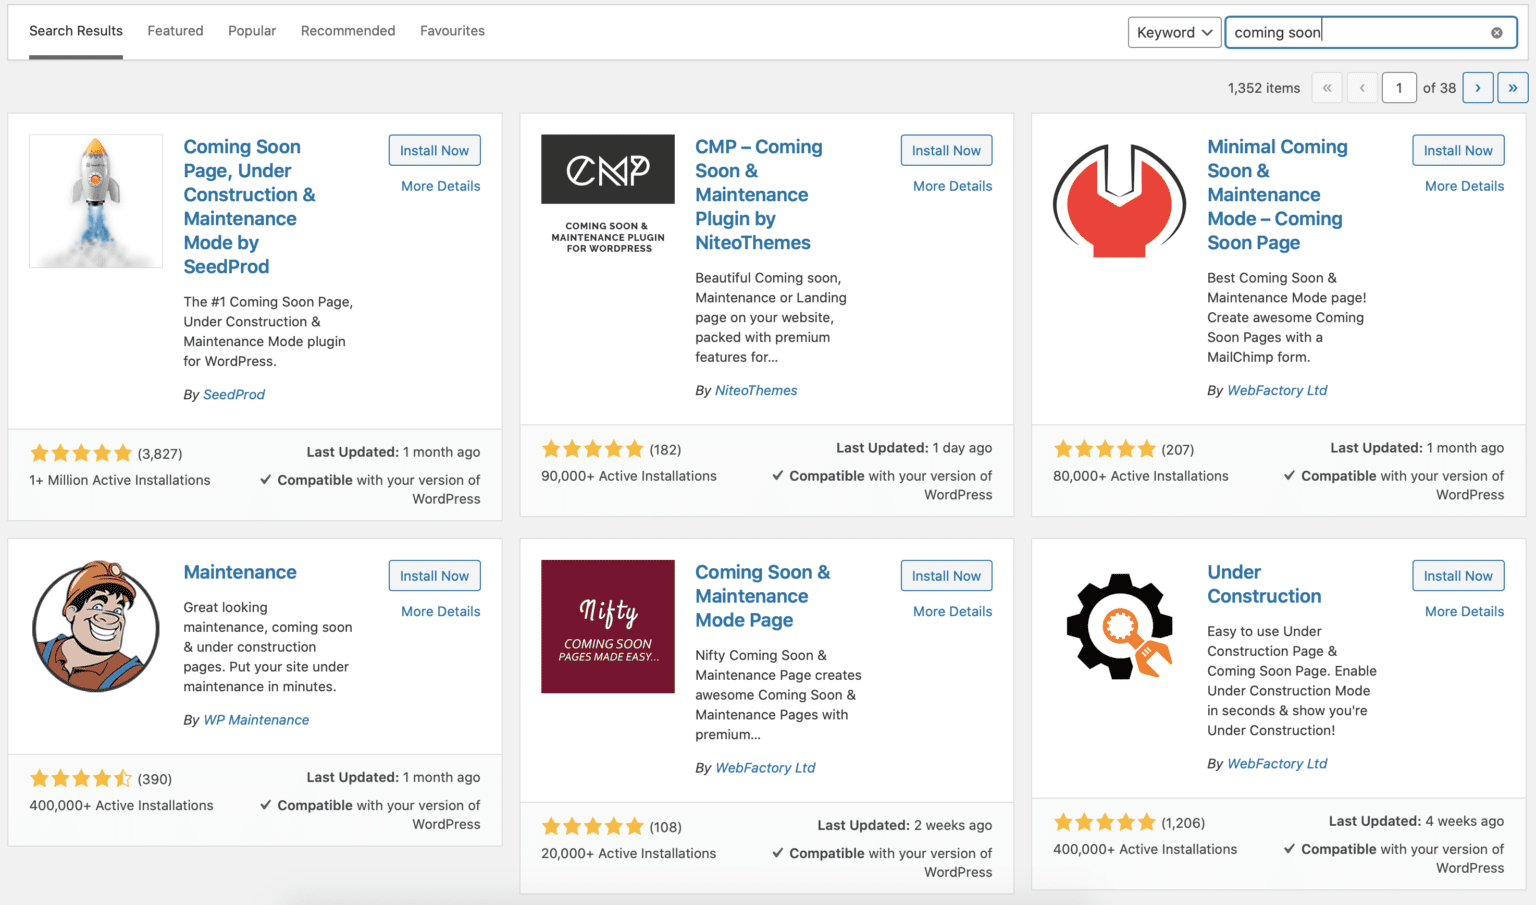The height and width of the screenshot is (905, 1536).
Task: Click the WP Maintenance miner character icon
Action: [95, 626]
